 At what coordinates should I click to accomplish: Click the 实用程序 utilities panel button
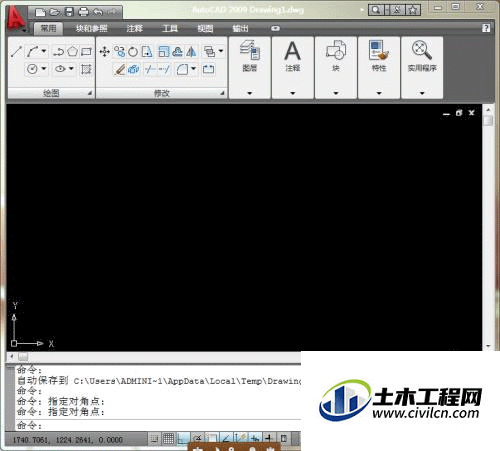click(x=422, y=56)
